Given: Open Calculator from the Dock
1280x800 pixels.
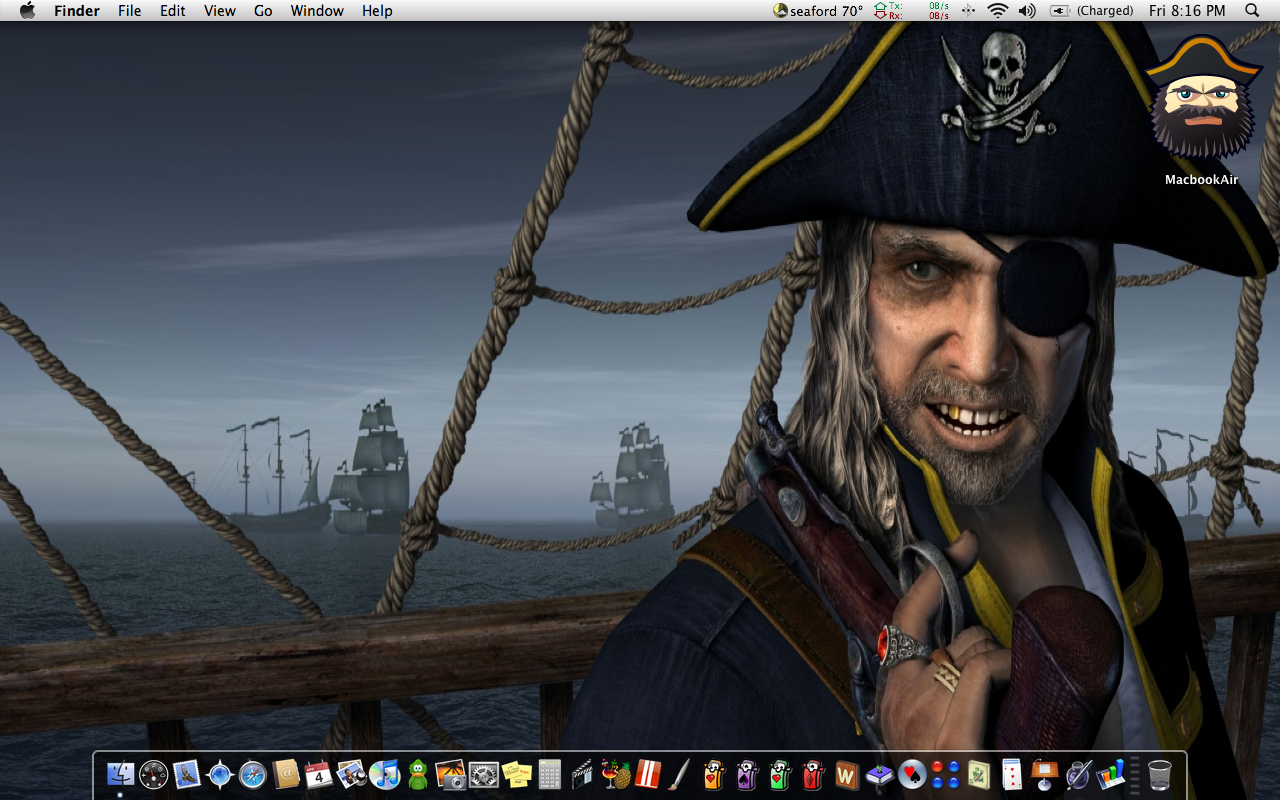Looking at the screenshot, I should pos(549,774).
